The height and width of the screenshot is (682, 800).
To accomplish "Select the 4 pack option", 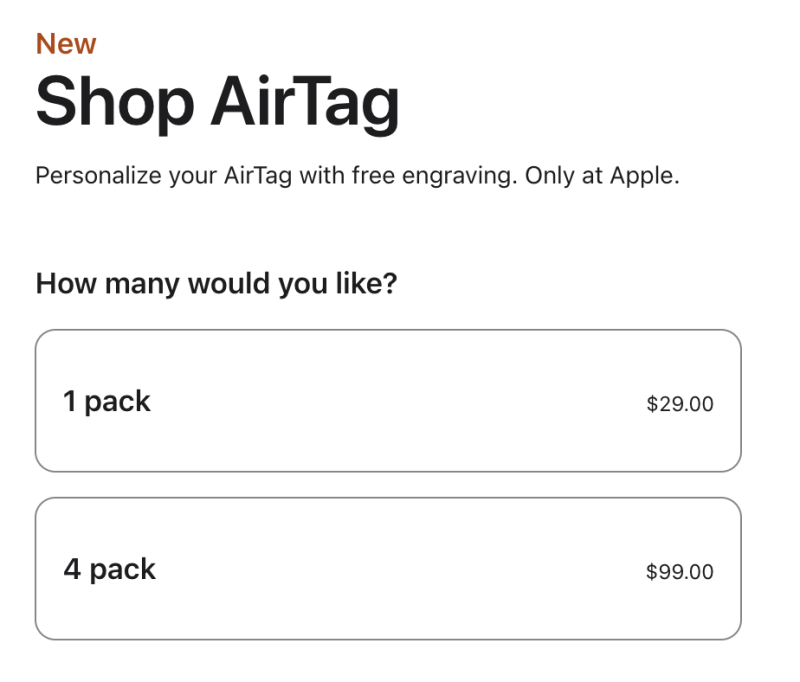I will tap(388, 569).
